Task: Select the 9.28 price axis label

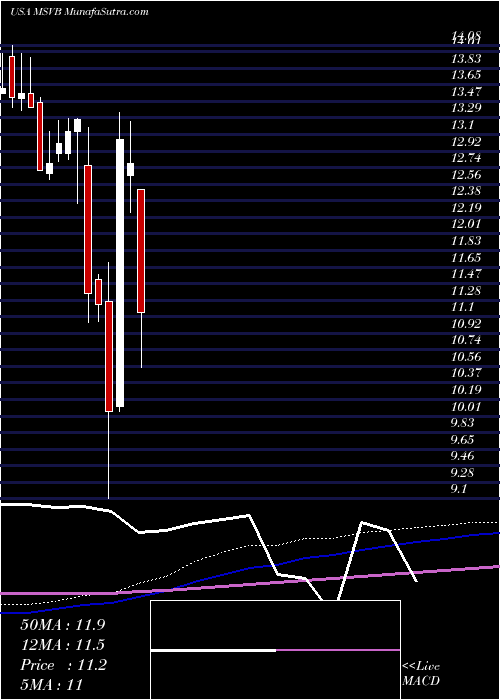Action: 463,473
